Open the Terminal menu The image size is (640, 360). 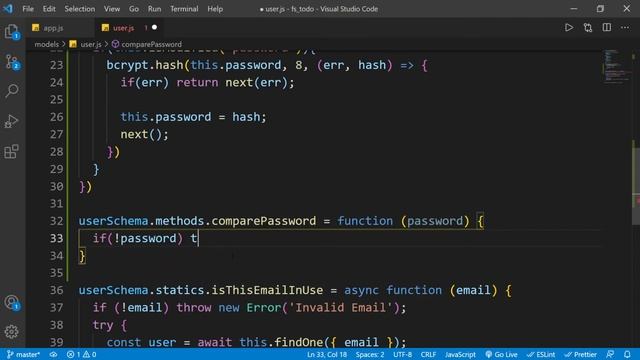pos(184,9)
